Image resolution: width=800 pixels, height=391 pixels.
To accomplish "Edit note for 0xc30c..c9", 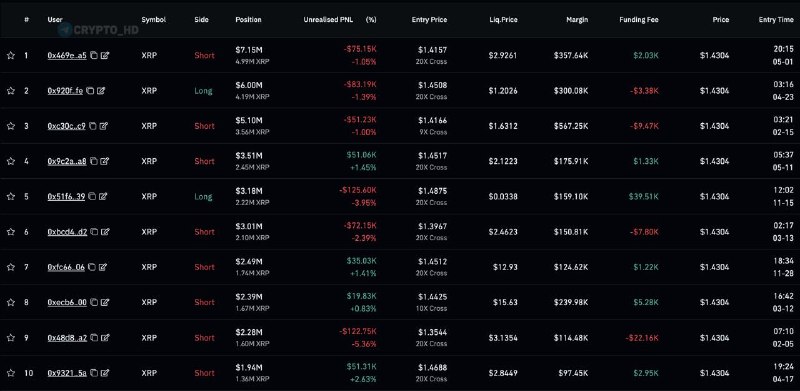I will pos(104,126).
